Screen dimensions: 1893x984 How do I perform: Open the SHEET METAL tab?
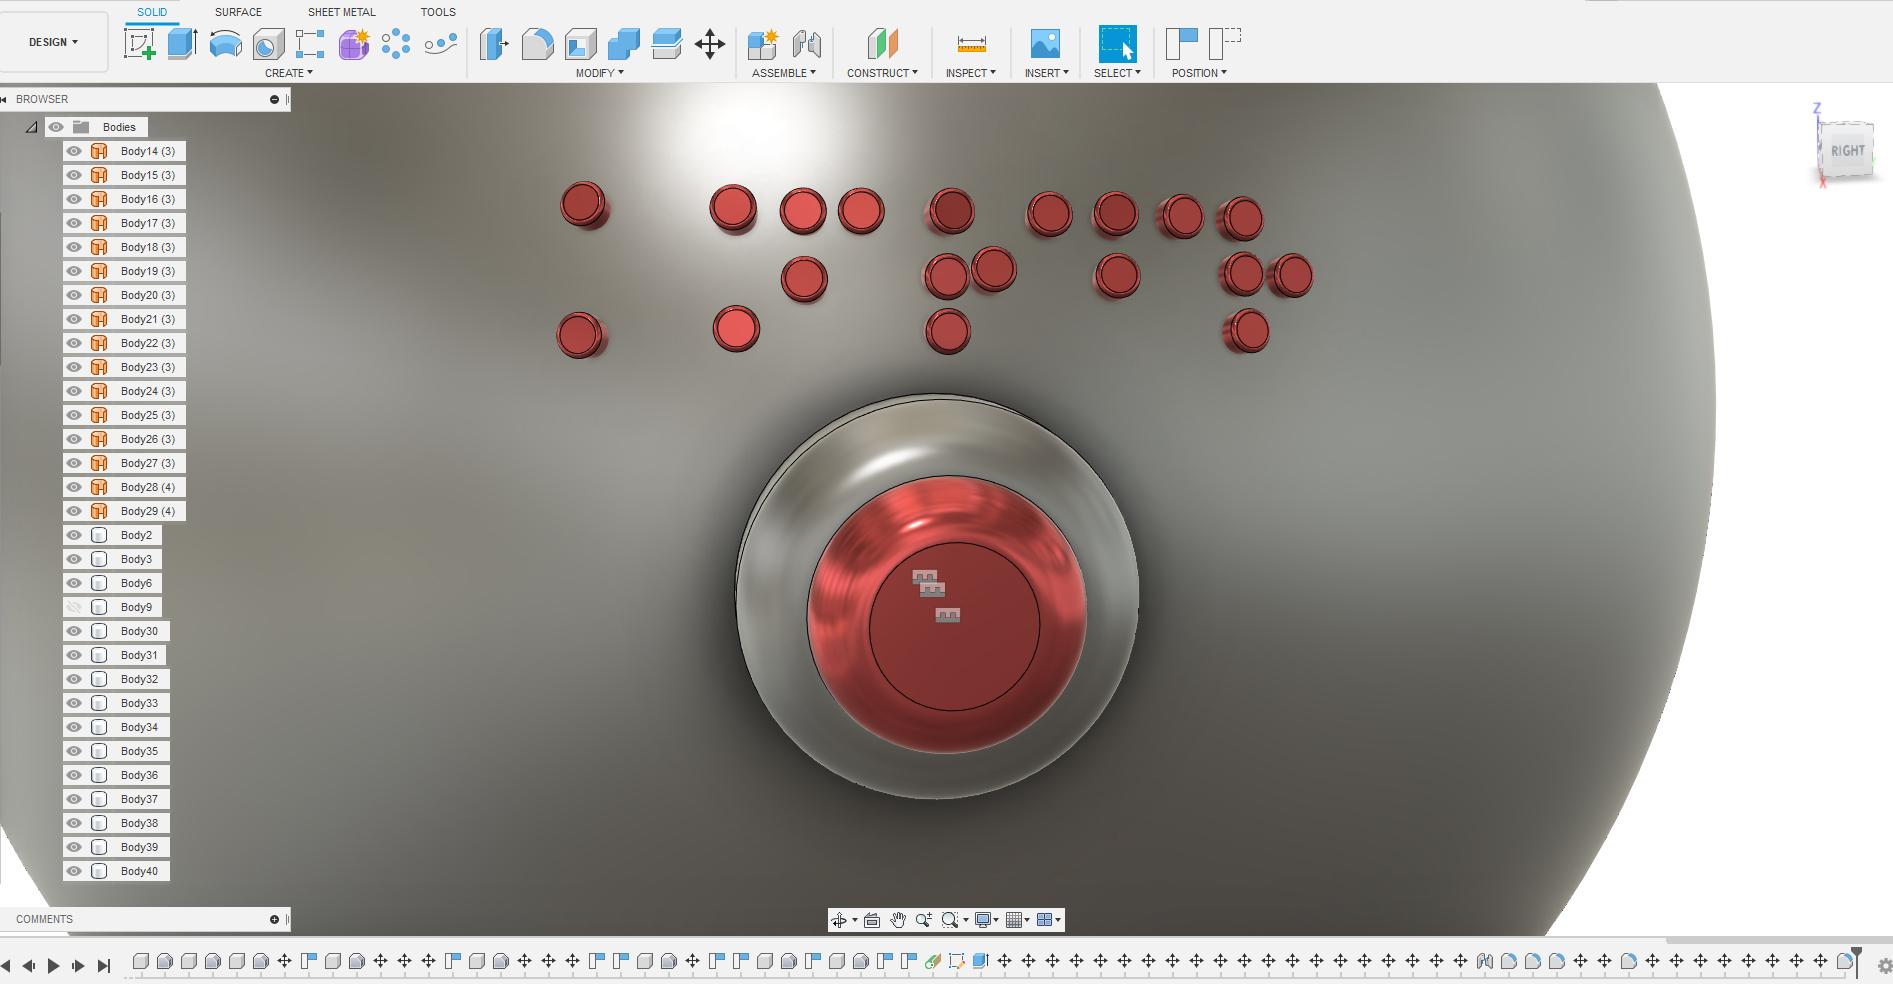click(342, 12)
